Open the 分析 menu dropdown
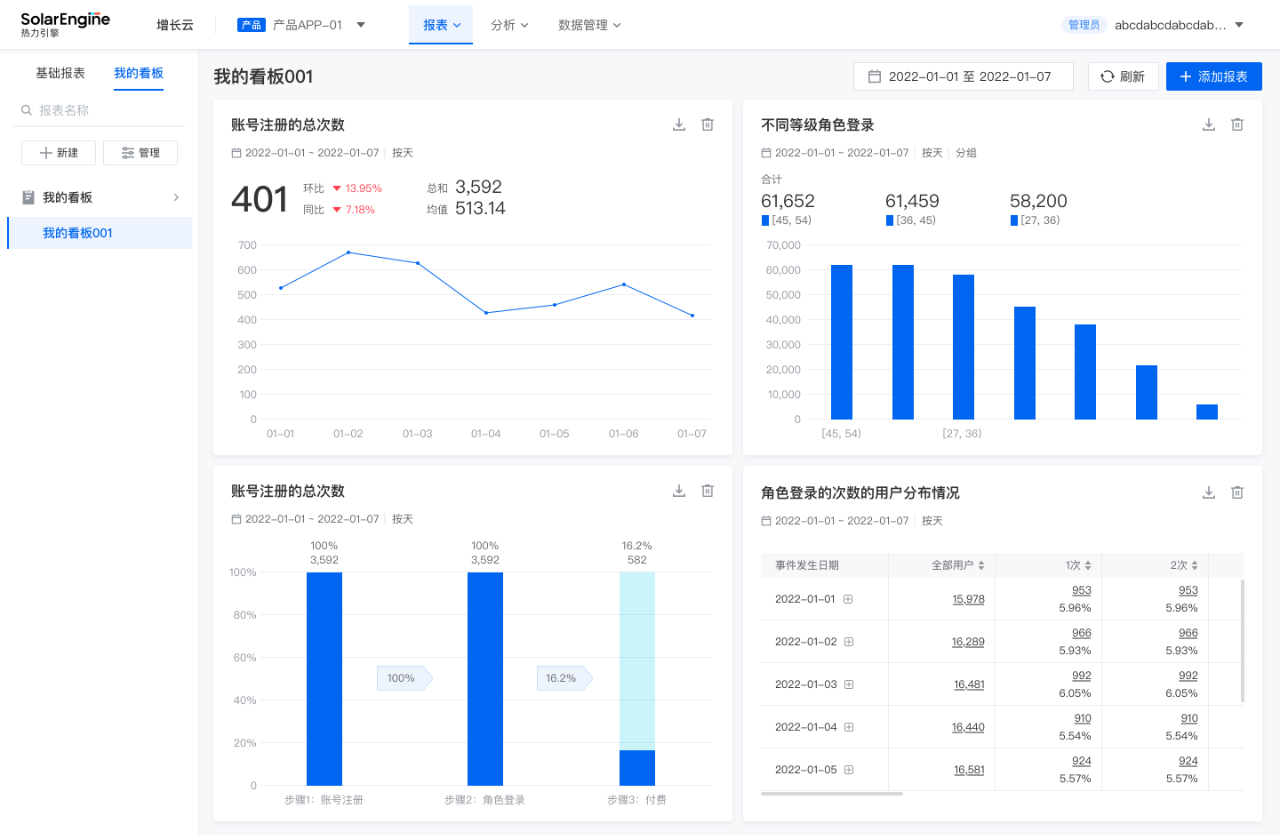This screenshot has width=1280, height=835. [x=509, y=25]
